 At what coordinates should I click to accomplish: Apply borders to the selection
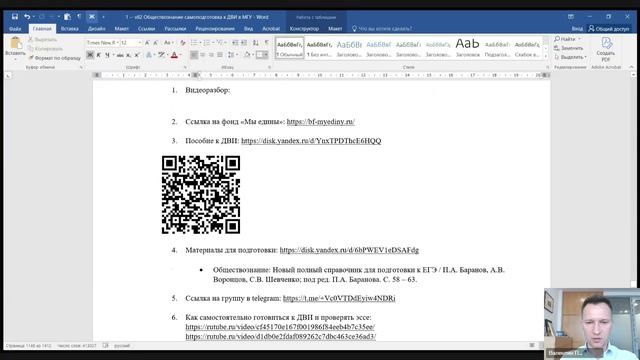tap(260, 55)
